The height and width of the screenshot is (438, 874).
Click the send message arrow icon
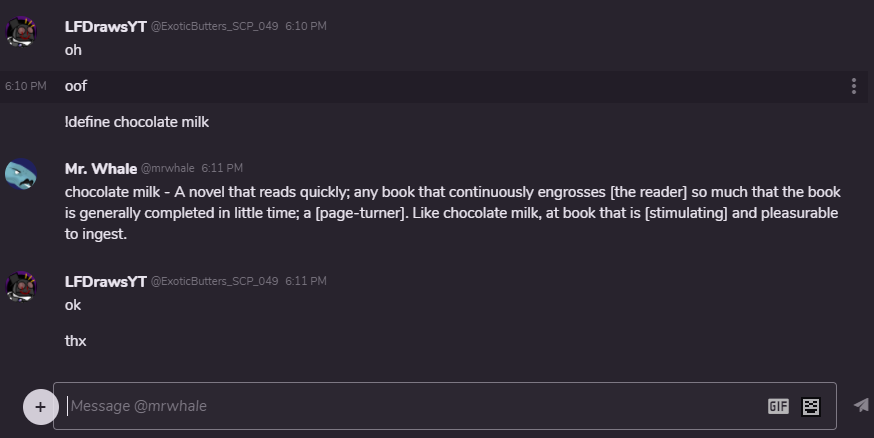point(860,405)
